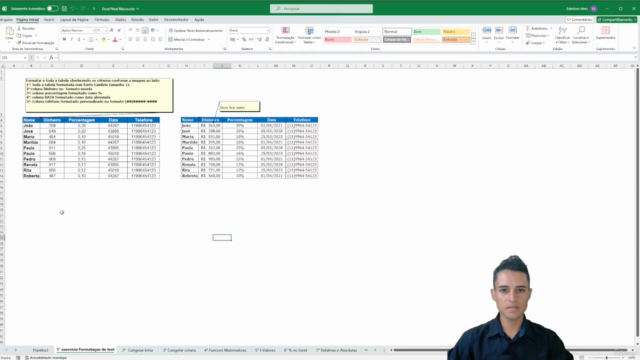Open Layout da Página tab

74,20
